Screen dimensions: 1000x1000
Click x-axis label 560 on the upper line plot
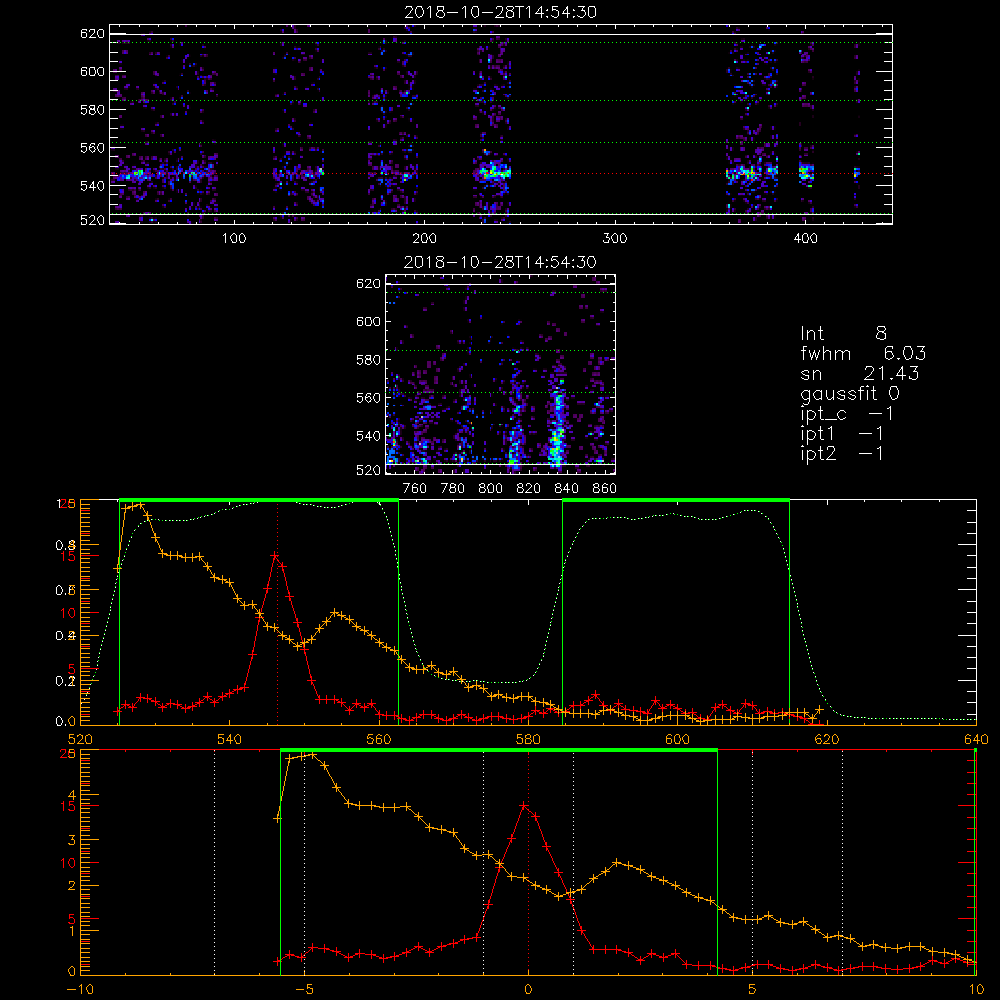pos(379,739)
